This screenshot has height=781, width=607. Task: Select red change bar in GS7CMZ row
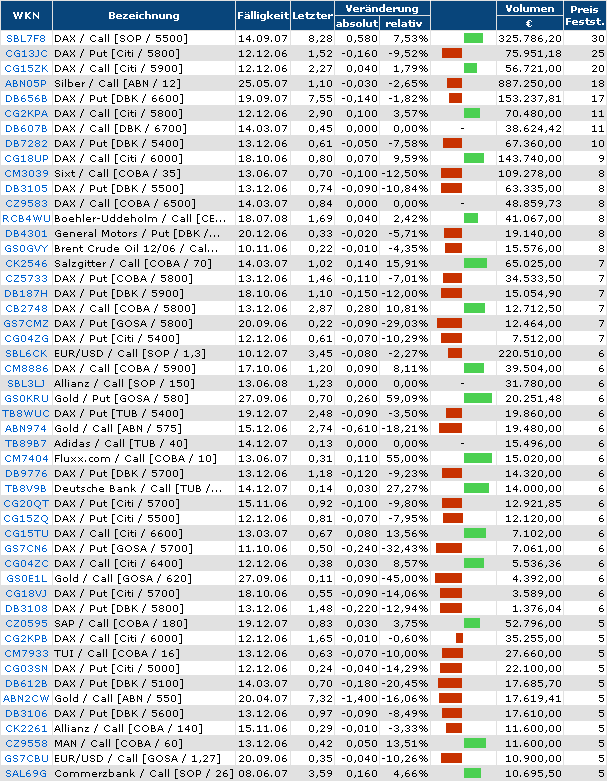[450, 323]
